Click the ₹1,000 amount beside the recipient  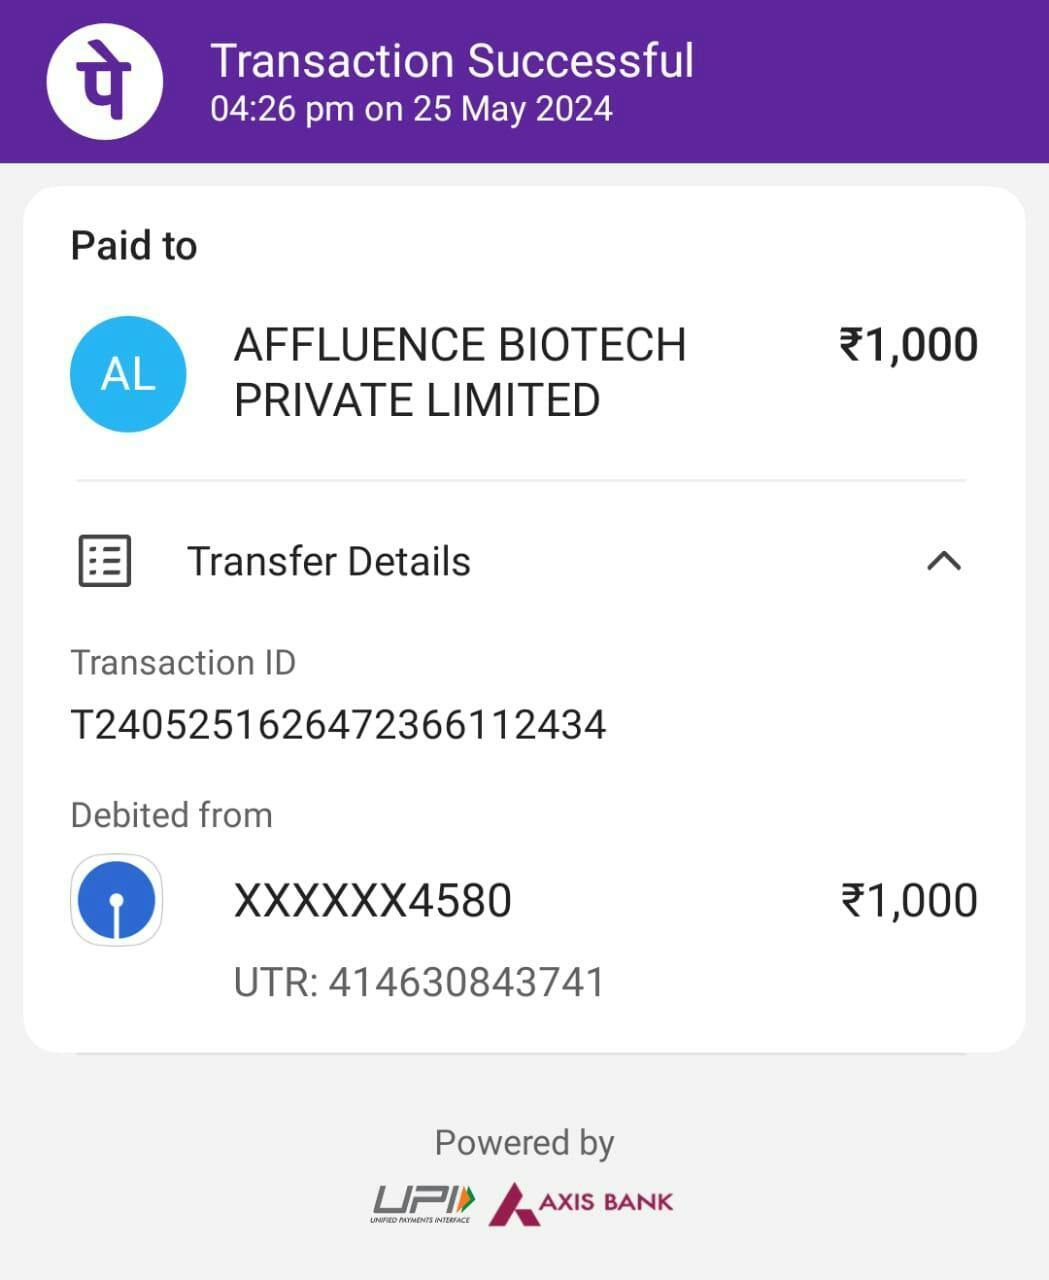point(908,345)
